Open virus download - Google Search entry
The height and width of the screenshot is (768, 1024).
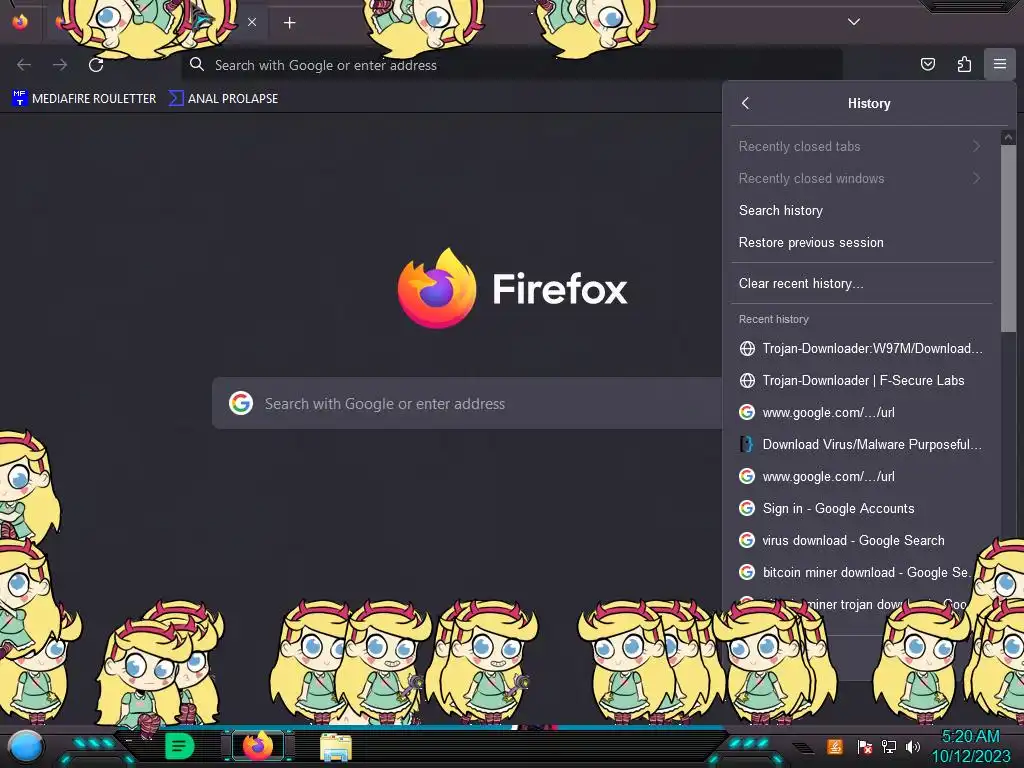click(x=861, y=540)
